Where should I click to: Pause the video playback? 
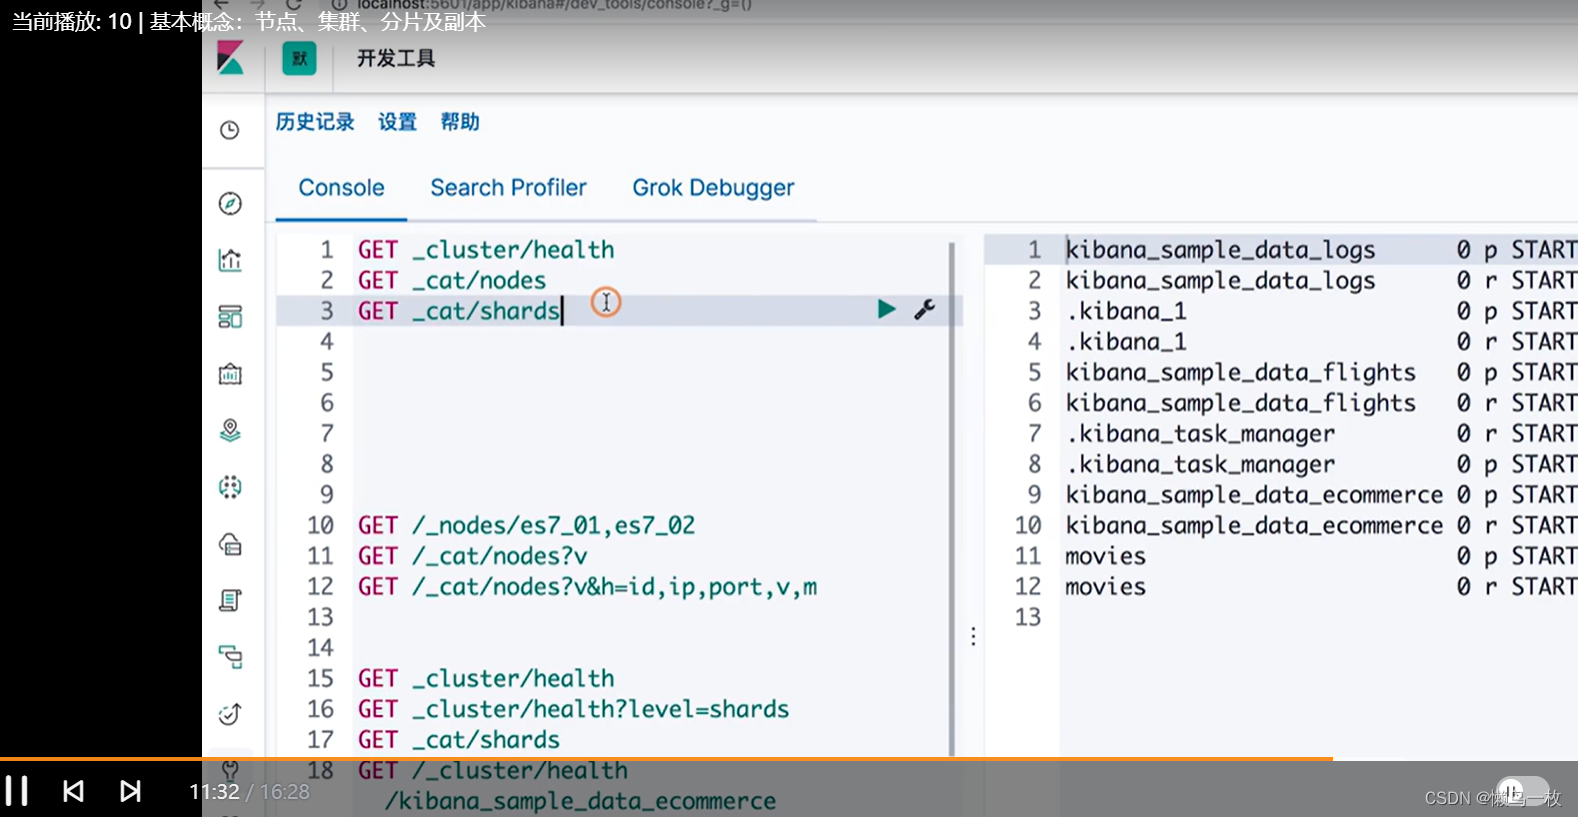click(x=17, y=791)
